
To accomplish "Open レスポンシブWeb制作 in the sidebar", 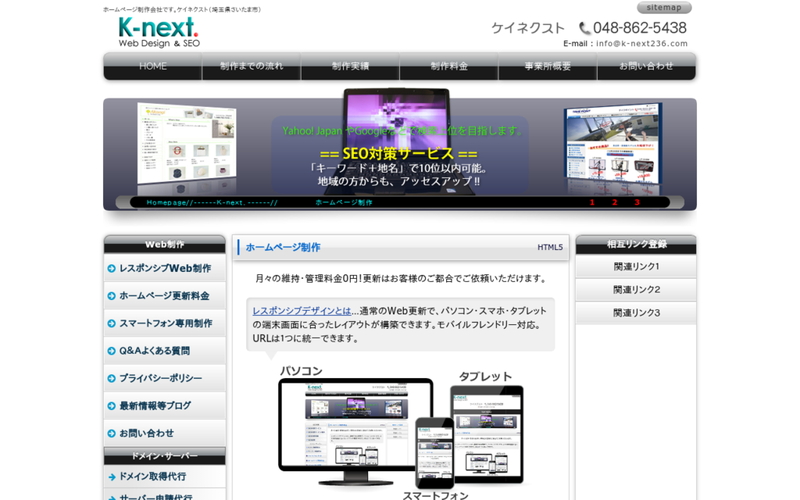I will tap(164, 268).
